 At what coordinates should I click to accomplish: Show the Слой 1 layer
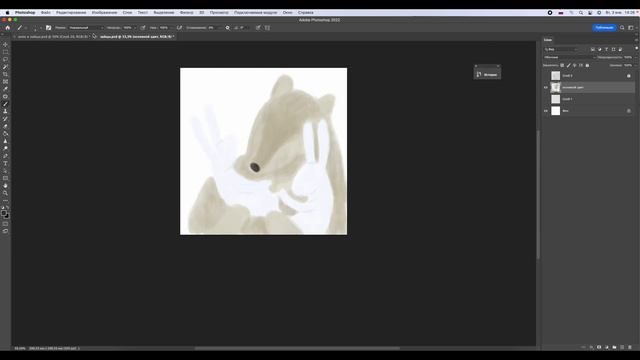tap(546, 99)
